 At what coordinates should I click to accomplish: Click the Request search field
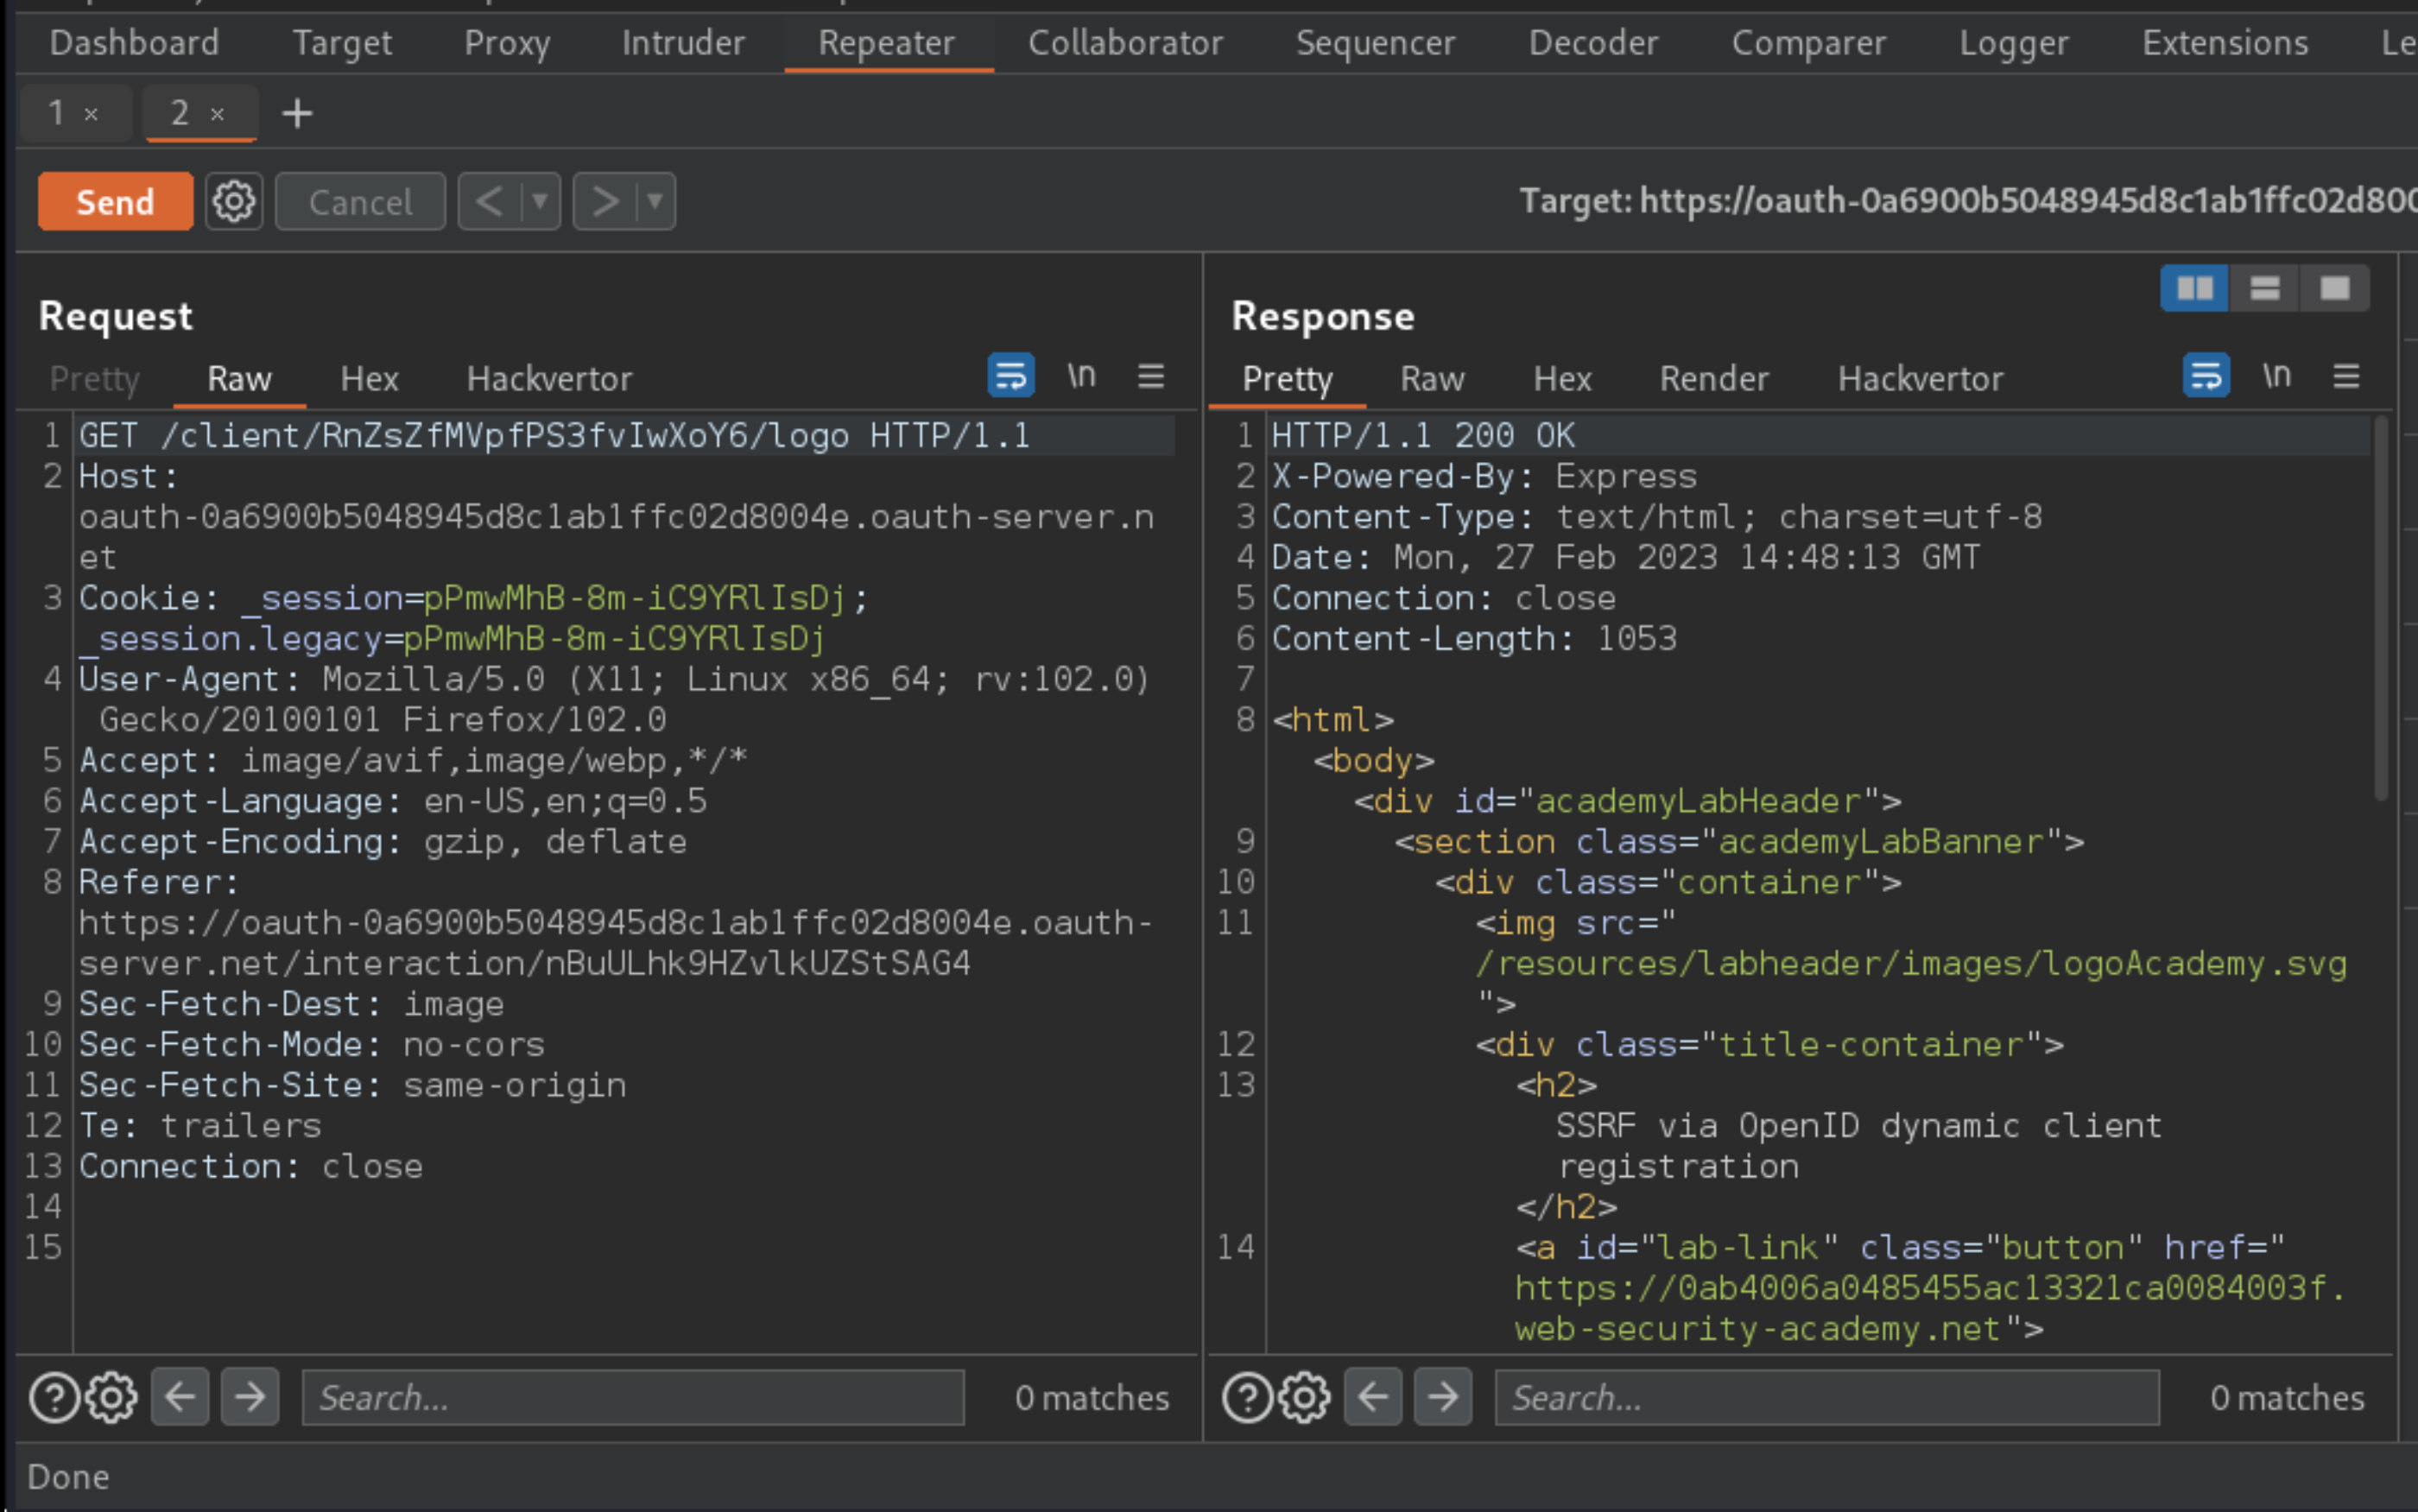pyautogui.click(x=633, y=1397)
